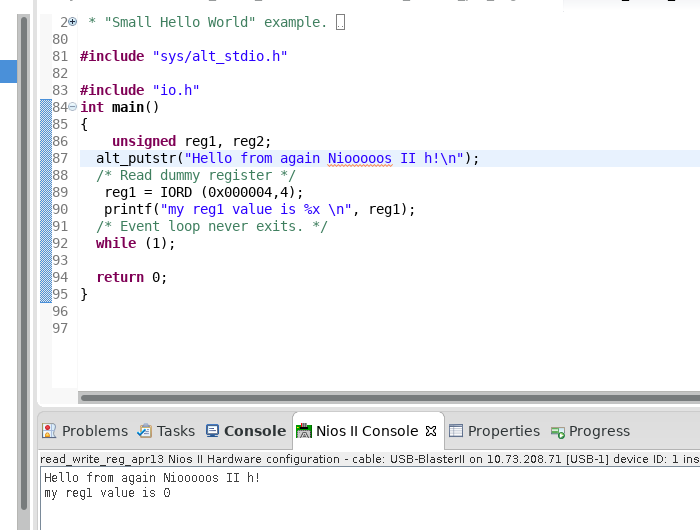This screenshot has width=700, height=530.
Task: Collapse the main function at line 84
Action: pyautogui.click(x=72, y=107)
